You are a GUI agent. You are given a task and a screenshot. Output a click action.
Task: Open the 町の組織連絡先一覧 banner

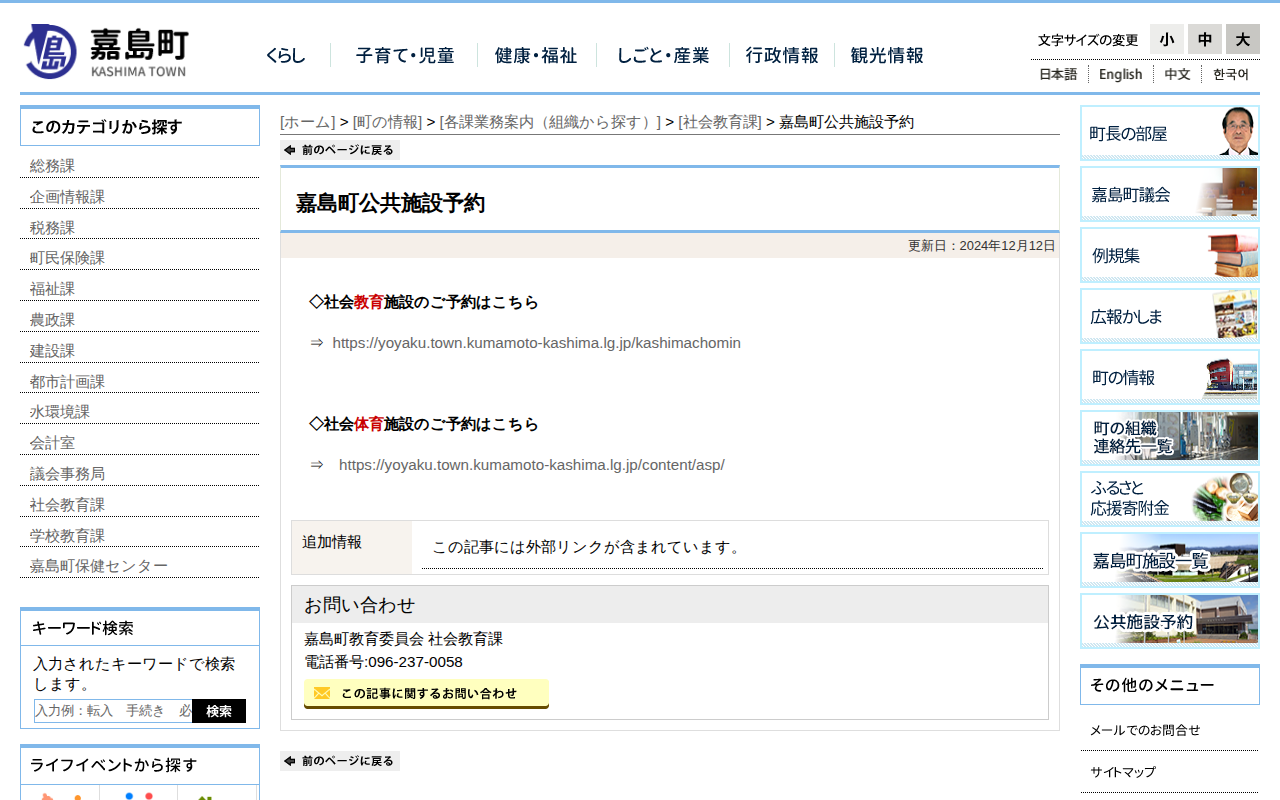point(1168,437)
